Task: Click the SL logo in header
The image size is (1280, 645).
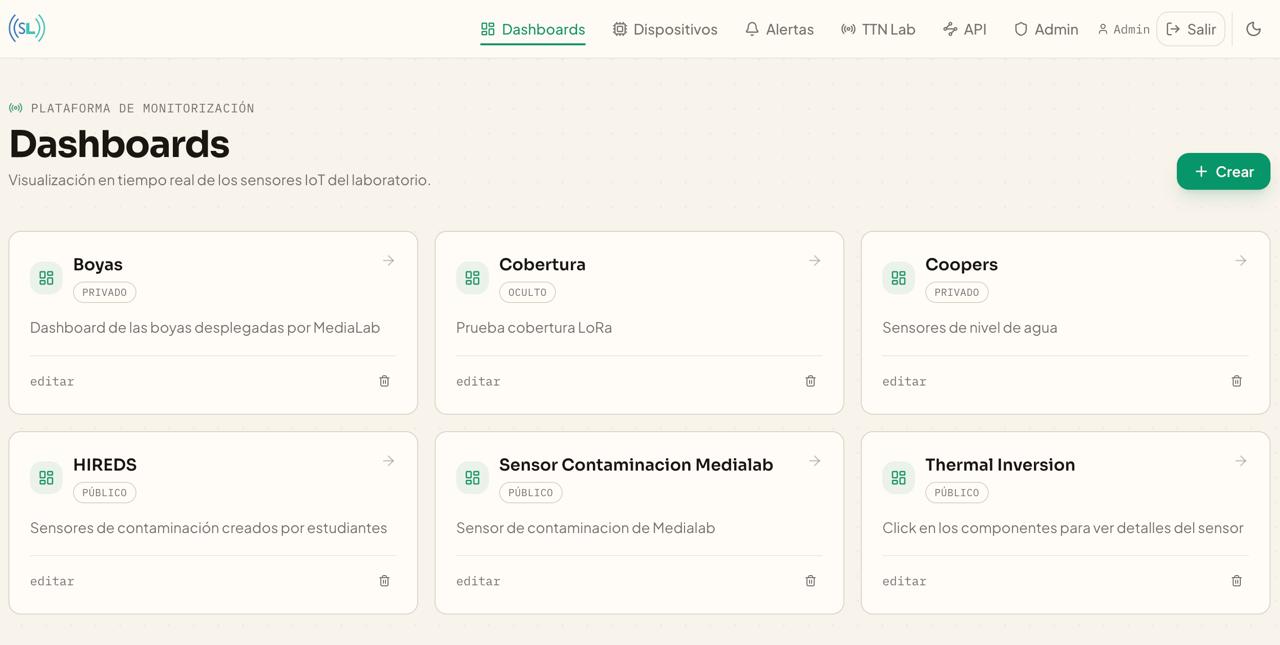Action: pyautogui.click(x=27, y=28)
